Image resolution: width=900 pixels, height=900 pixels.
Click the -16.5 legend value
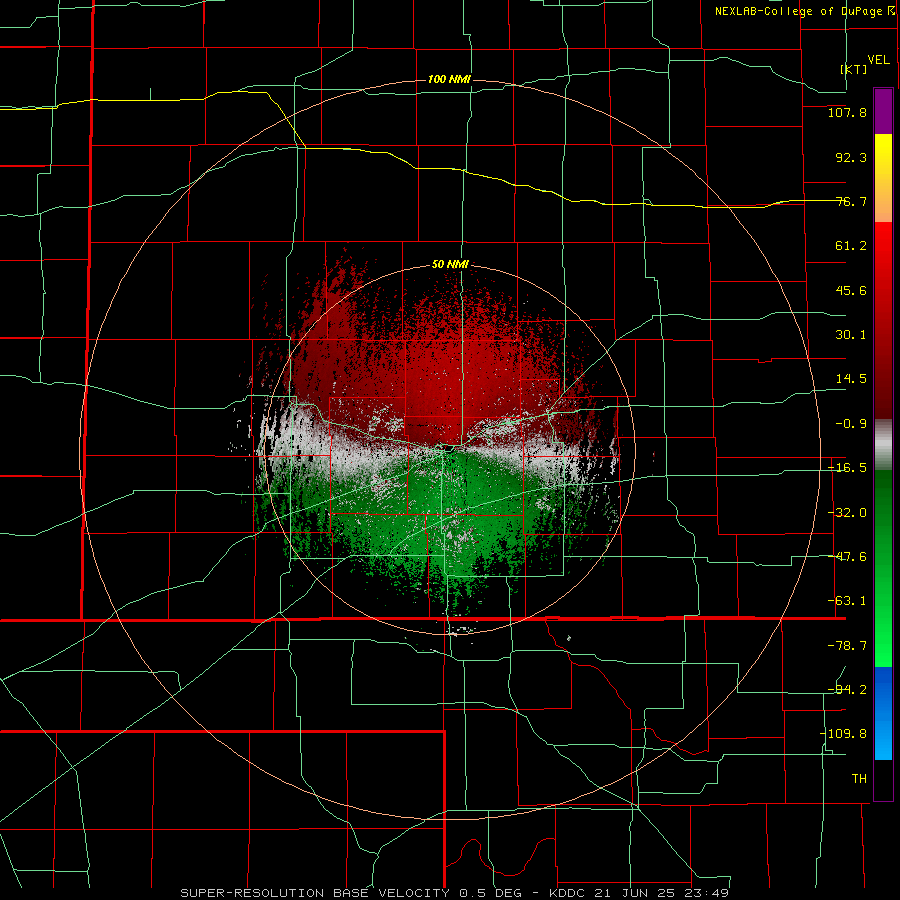847,468
